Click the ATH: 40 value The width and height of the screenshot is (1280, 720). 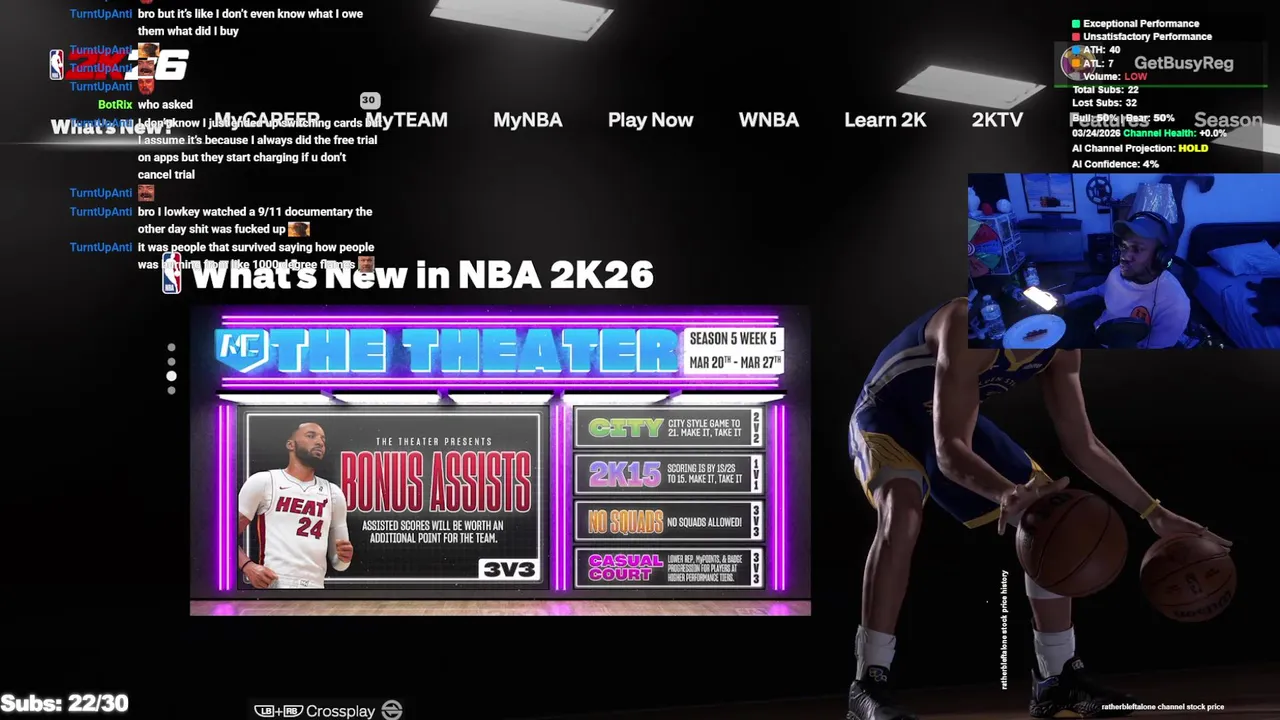pyautogui.click(x=1101, y=50)
